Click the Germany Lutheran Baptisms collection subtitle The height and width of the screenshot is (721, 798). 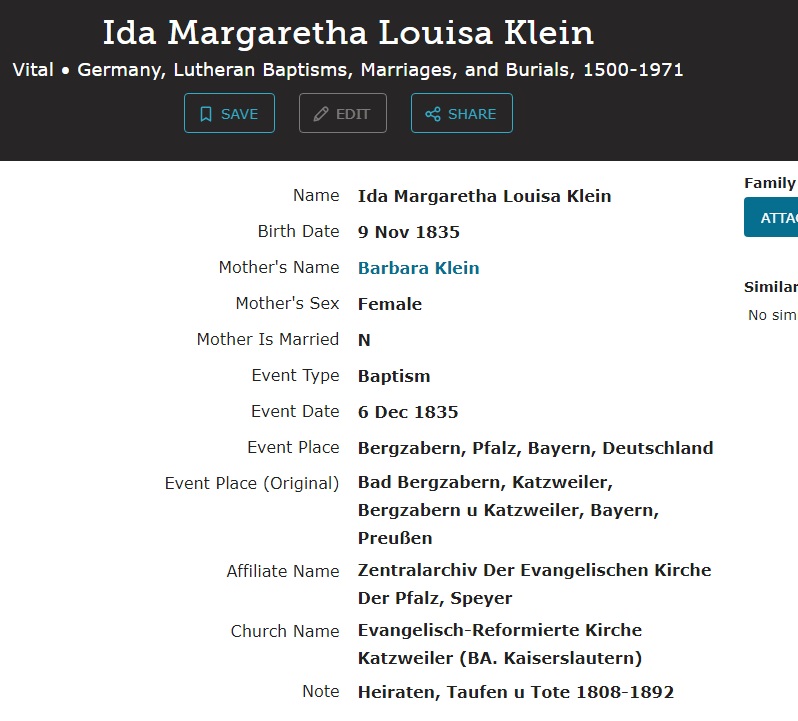point(348,70)
